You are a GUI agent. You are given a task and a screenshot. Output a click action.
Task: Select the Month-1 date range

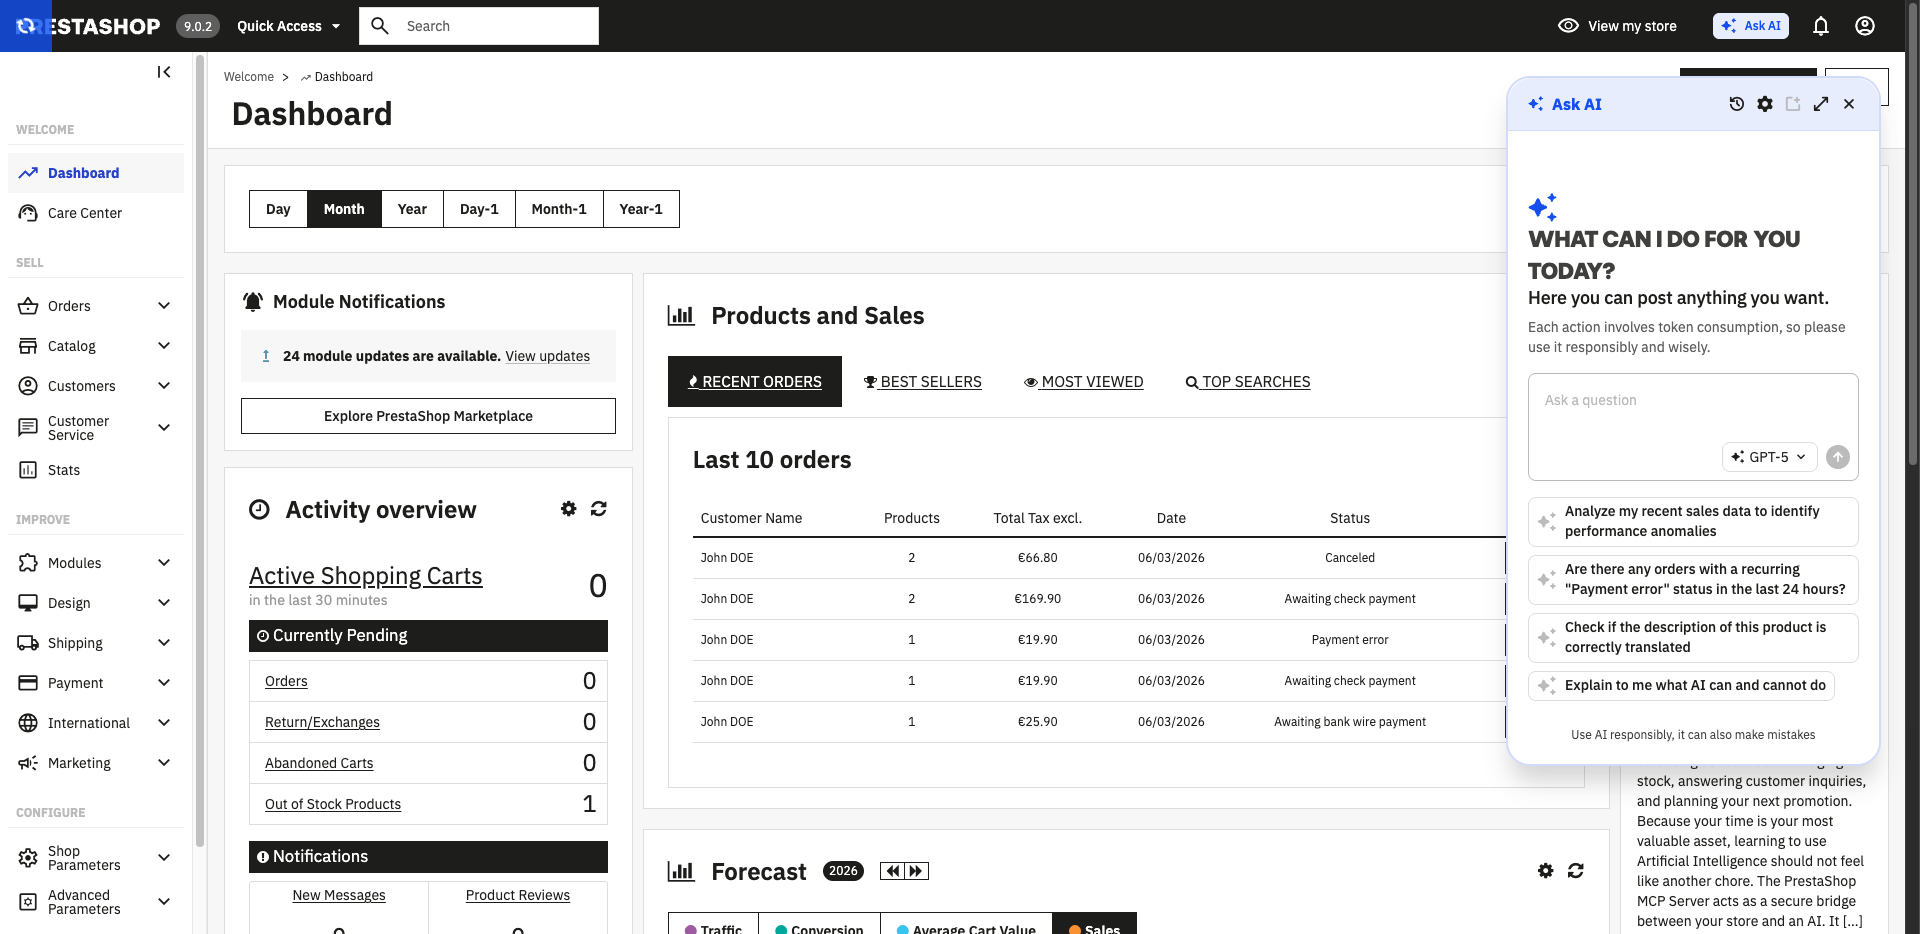click(x=559, y=209)
